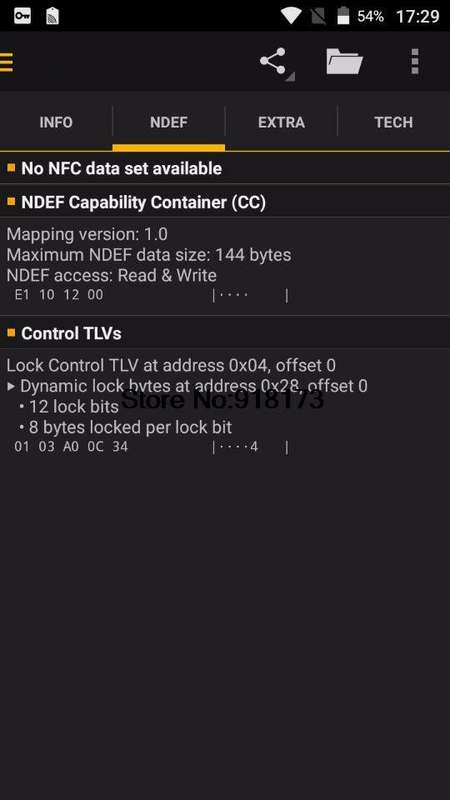This screenshot has height=800, width=450.
Task: Select the NDEF tab
Action: click(x=169, y=122)
